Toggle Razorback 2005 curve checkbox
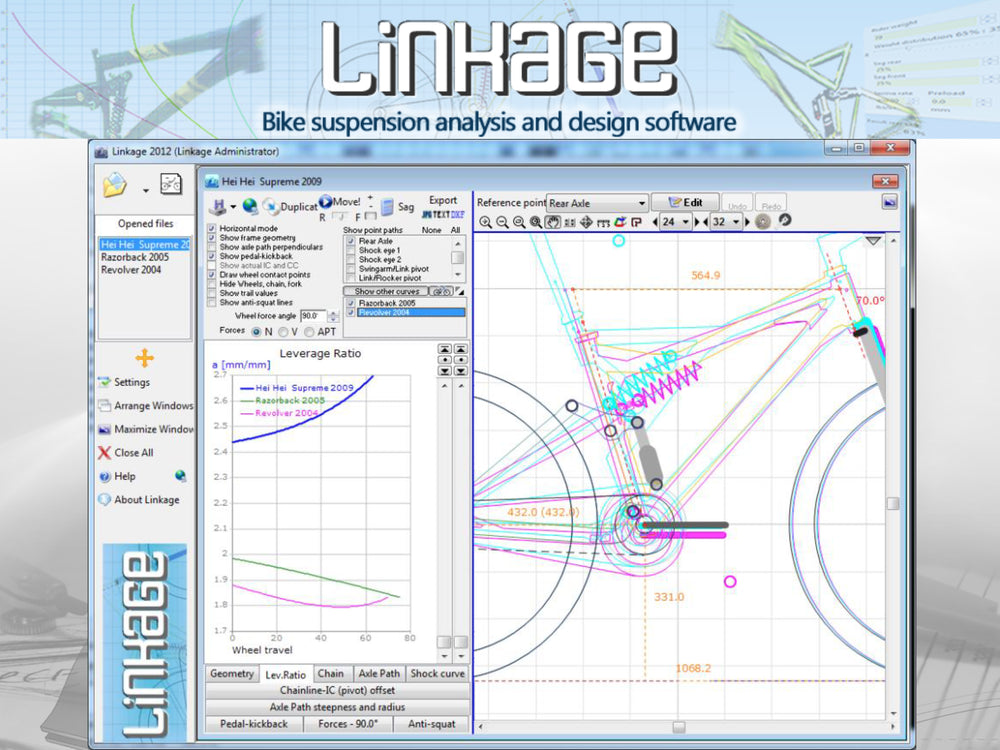The width and height of the screenshot is (1000, 750). point(351,303)
